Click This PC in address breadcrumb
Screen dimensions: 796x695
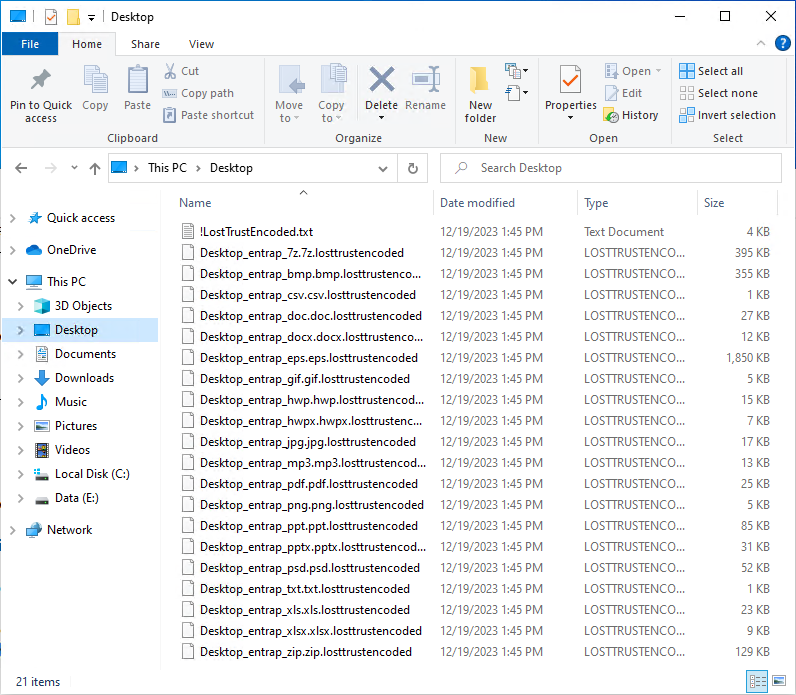(x=168, y=168)
